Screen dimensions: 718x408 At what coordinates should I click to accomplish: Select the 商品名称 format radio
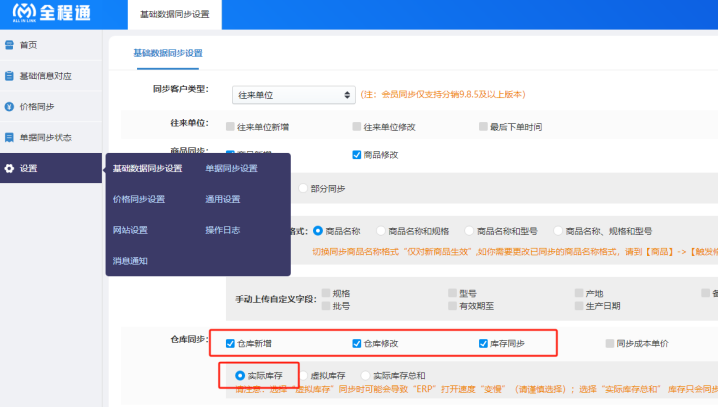pos(318,231)
